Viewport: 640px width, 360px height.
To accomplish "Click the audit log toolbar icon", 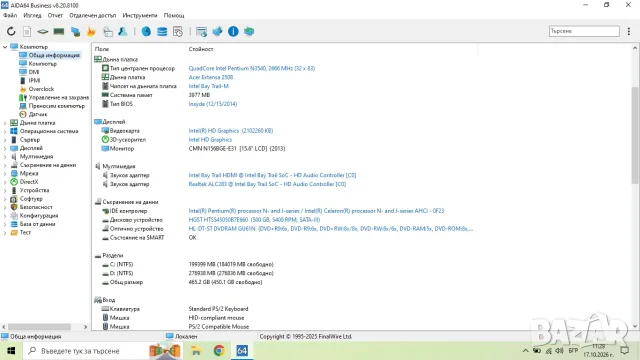I will click(x=178, y=31).
